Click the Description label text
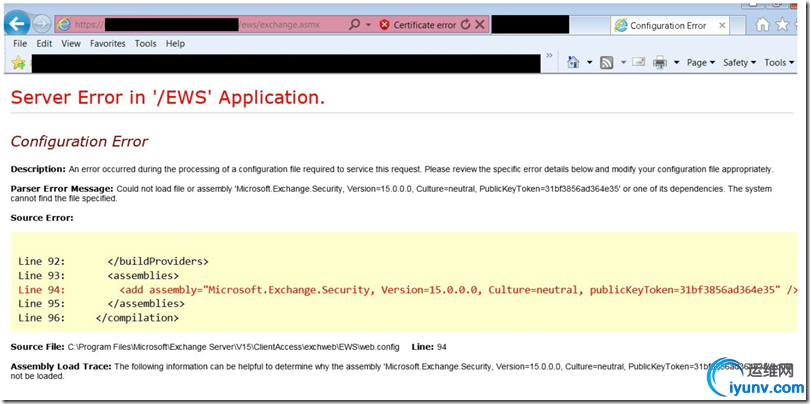This screenshot has height=404, width=810. click(38, 169)
